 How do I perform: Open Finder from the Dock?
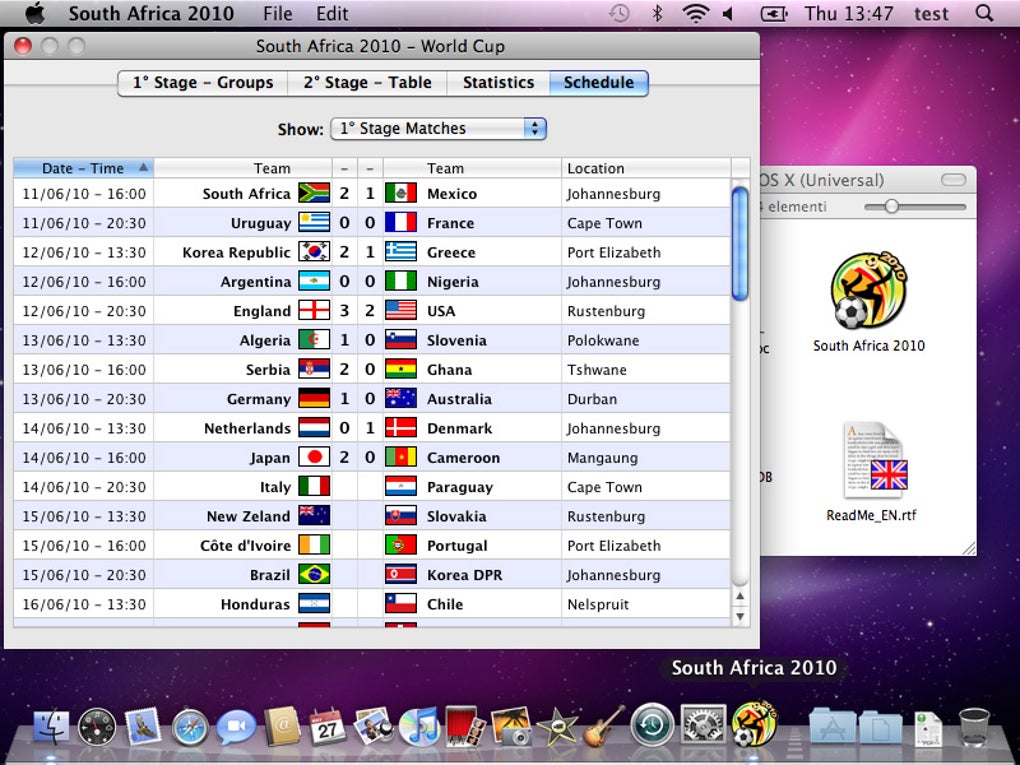pyautogui.click(x=51, y=727)
